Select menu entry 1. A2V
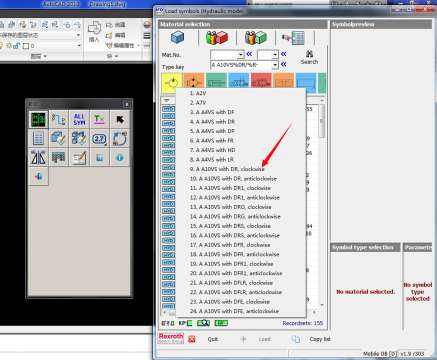The height and width of the screenshot is (360, 437). 198,93
